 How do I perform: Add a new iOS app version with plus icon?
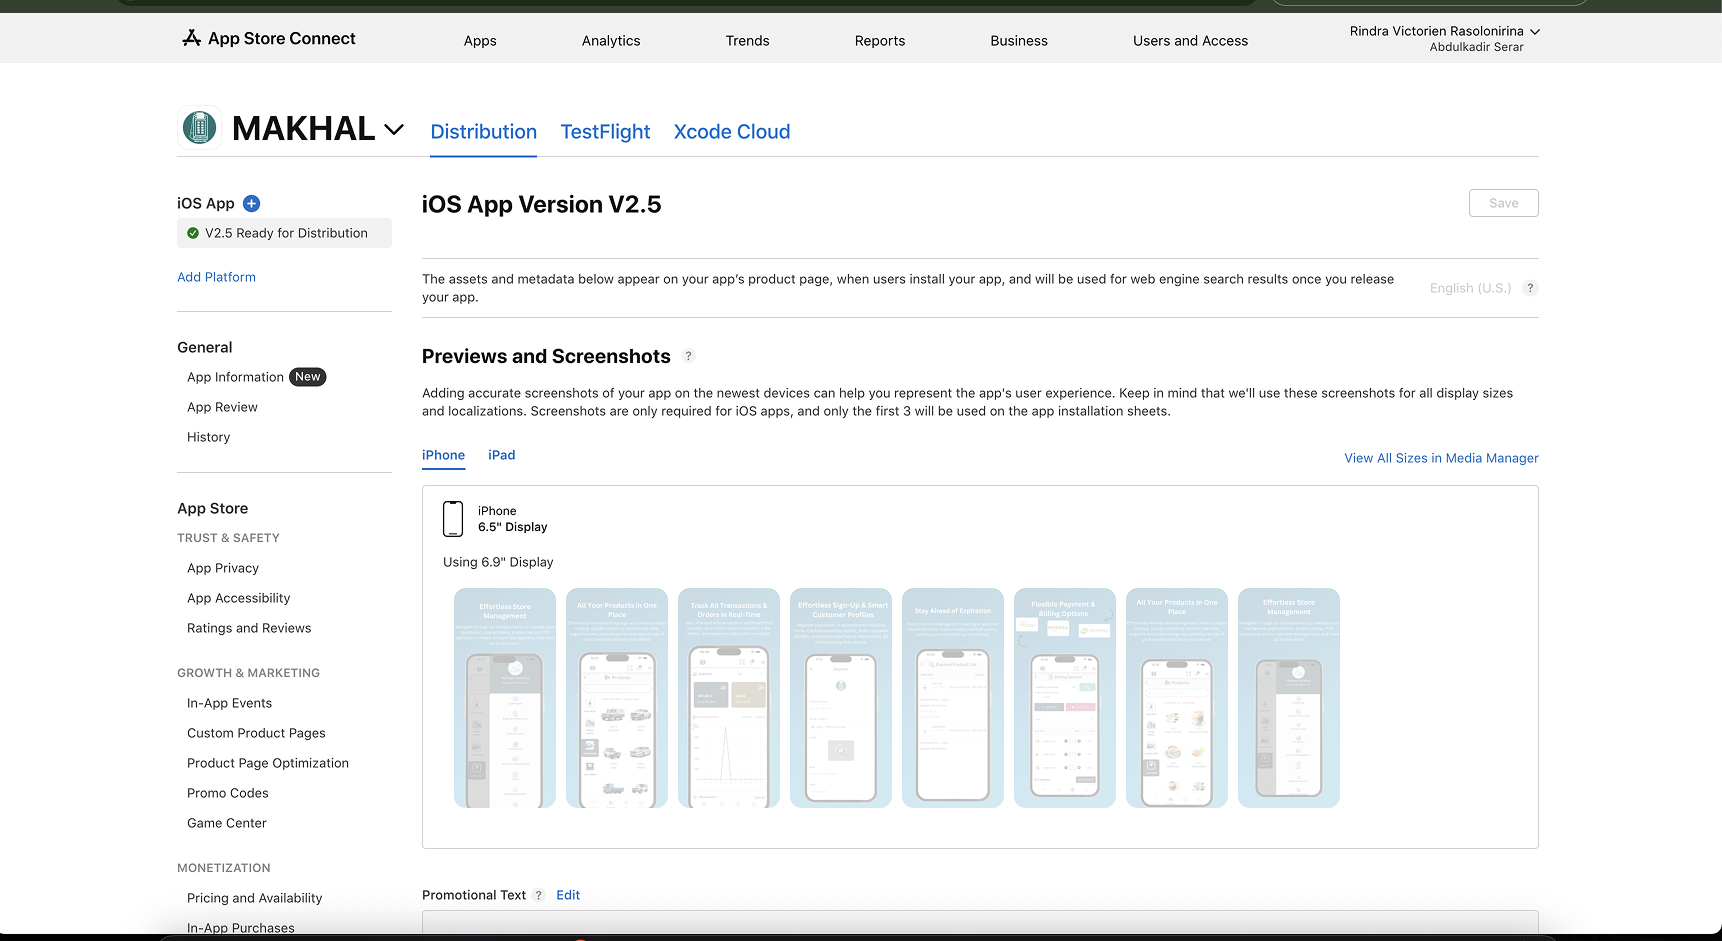coord(252,203)
